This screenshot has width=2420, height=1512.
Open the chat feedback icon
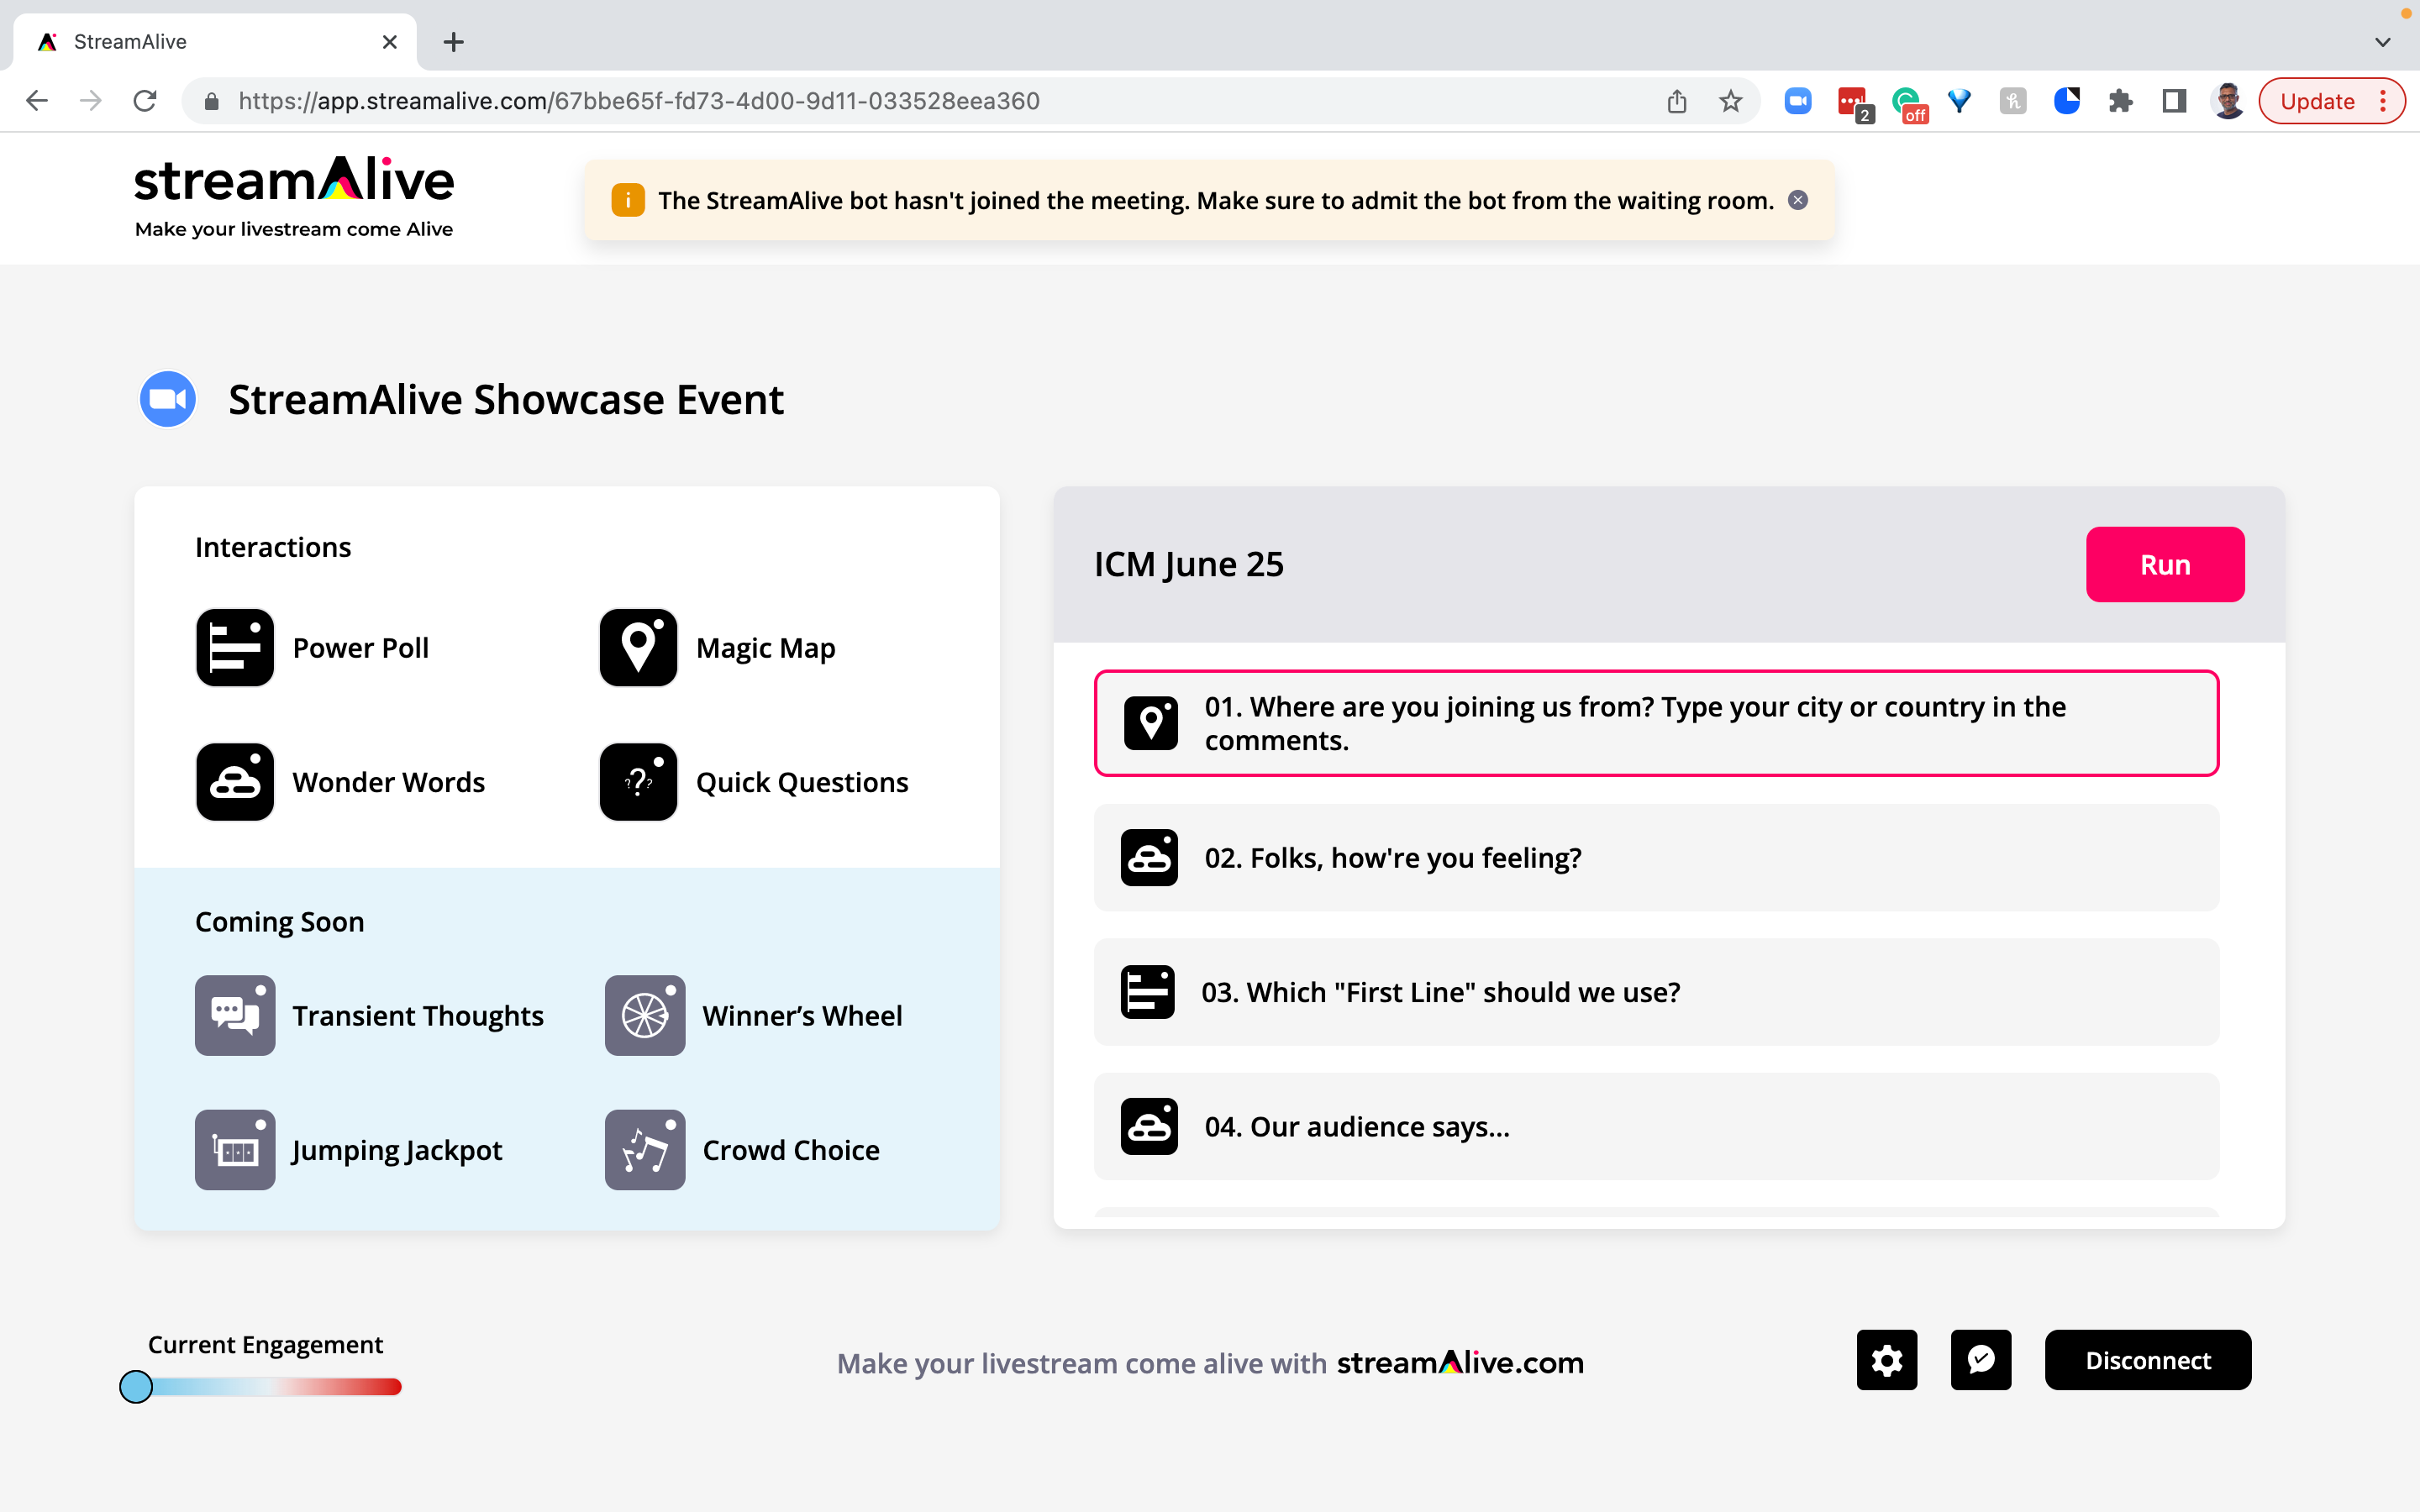click(x=1981, y=1360)
